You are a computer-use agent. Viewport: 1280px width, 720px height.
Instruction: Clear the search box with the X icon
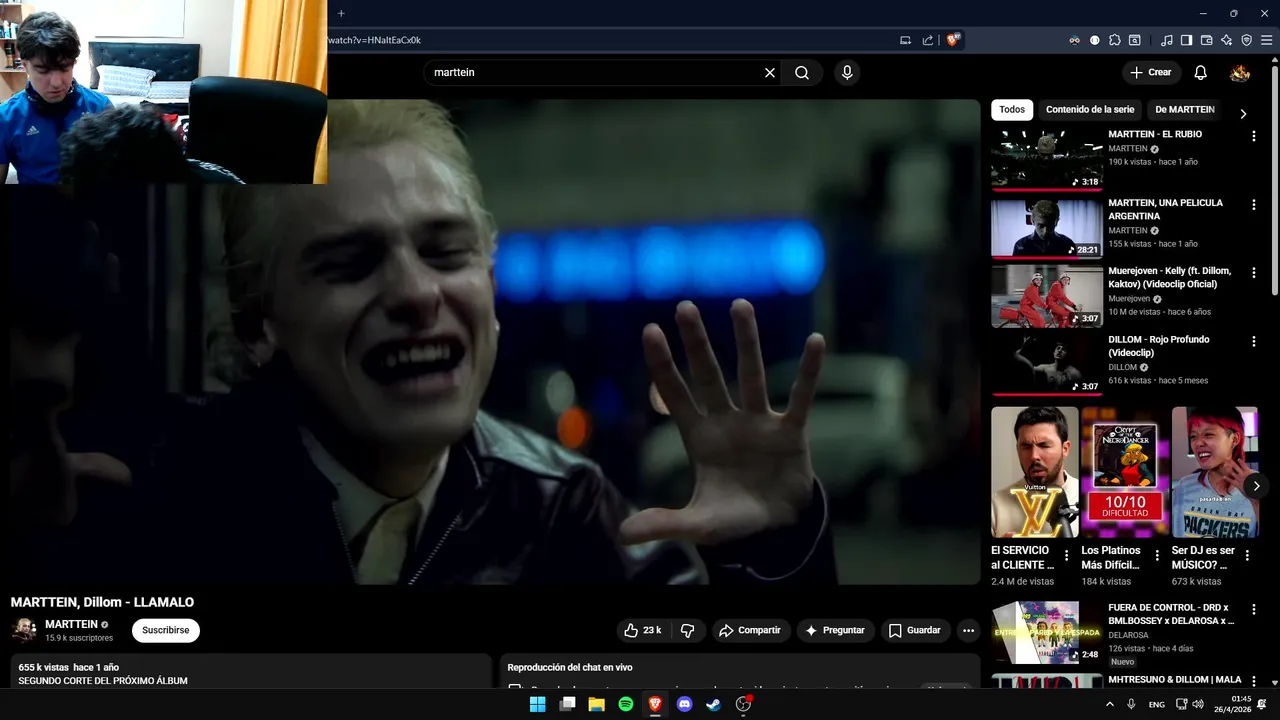770,73
